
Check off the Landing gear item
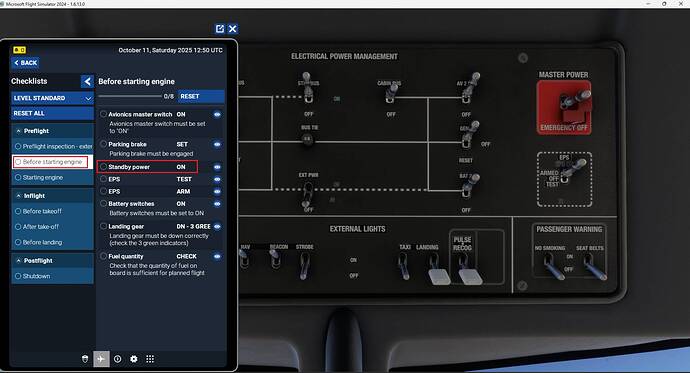point(103,226)
